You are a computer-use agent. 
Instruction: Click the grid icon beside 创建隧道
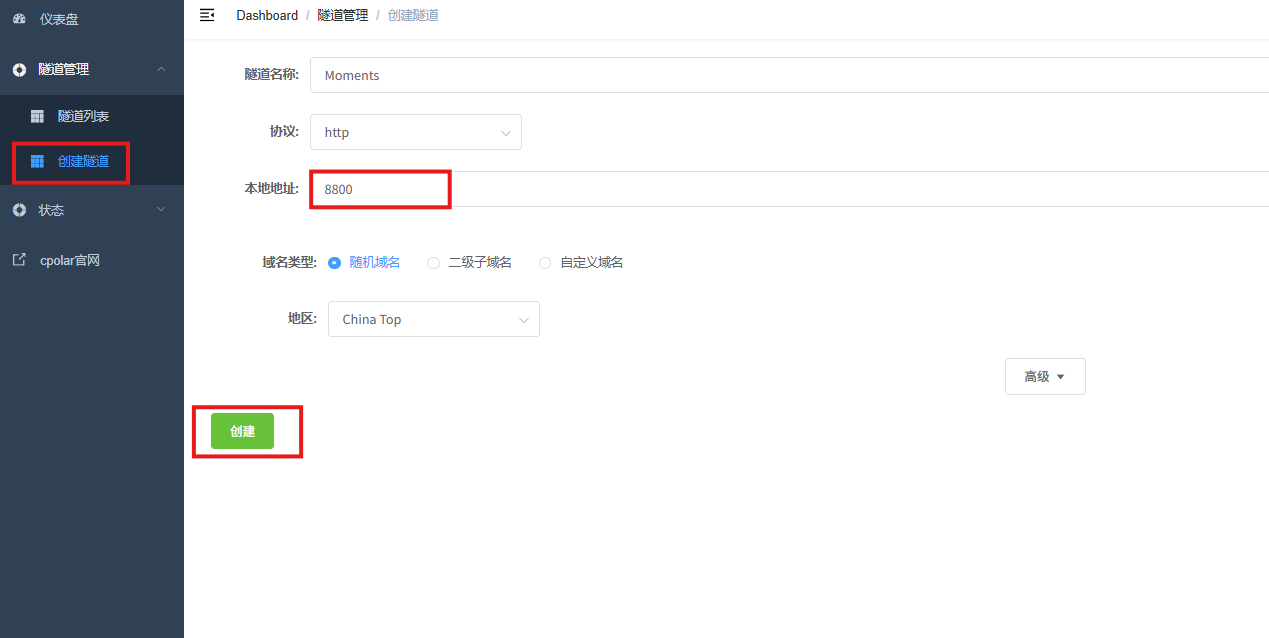pos(37,161)
